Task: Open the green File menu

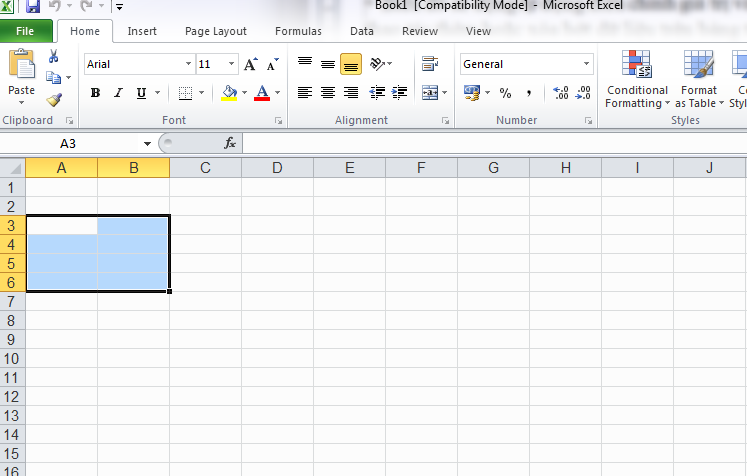Action: (x=25, y=31)
